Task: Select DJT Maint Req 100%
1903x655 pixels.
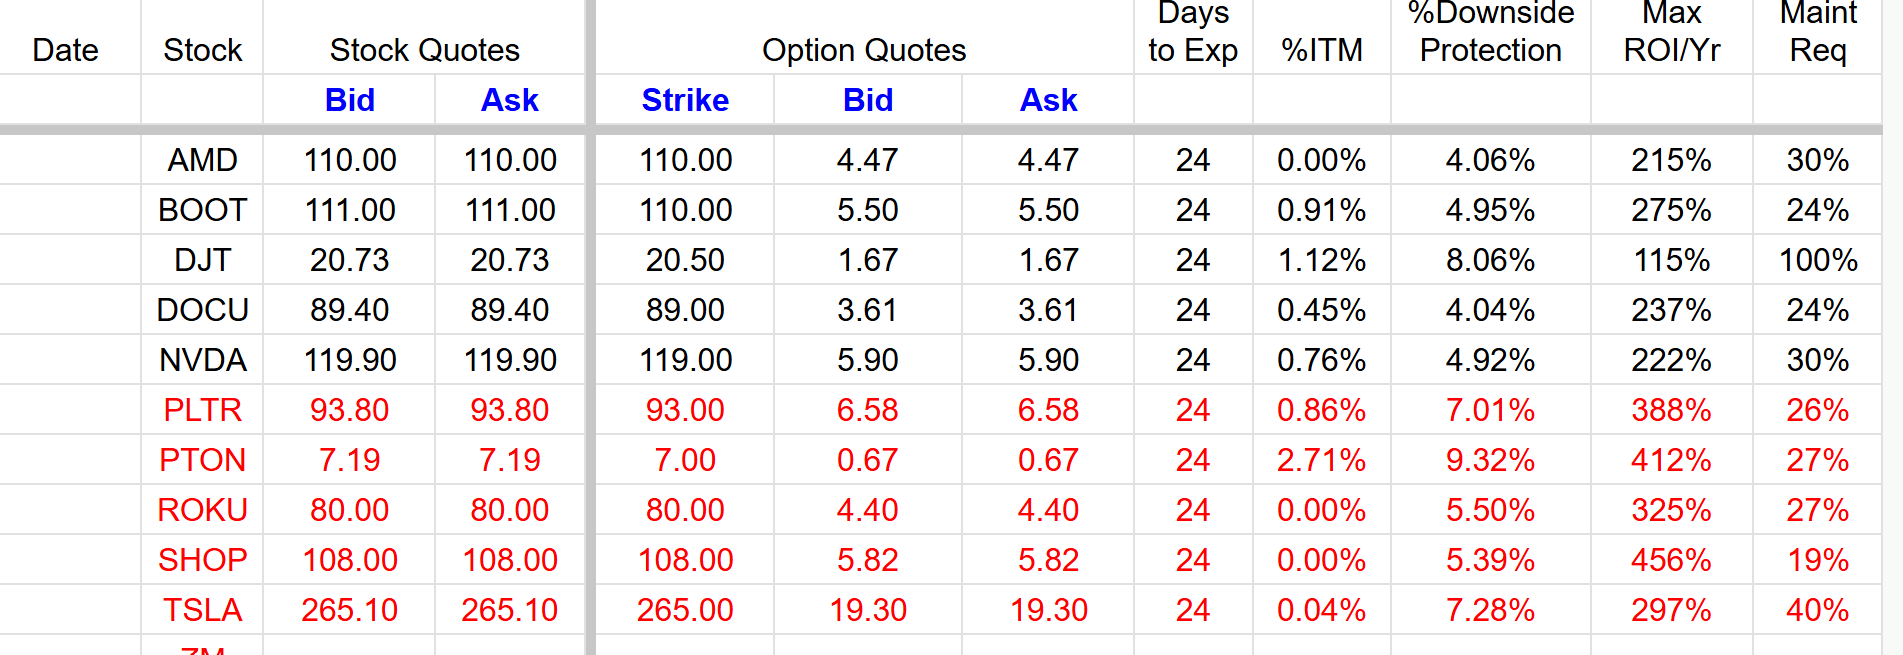Action: pyautogui.click(x=1818, y=260)
